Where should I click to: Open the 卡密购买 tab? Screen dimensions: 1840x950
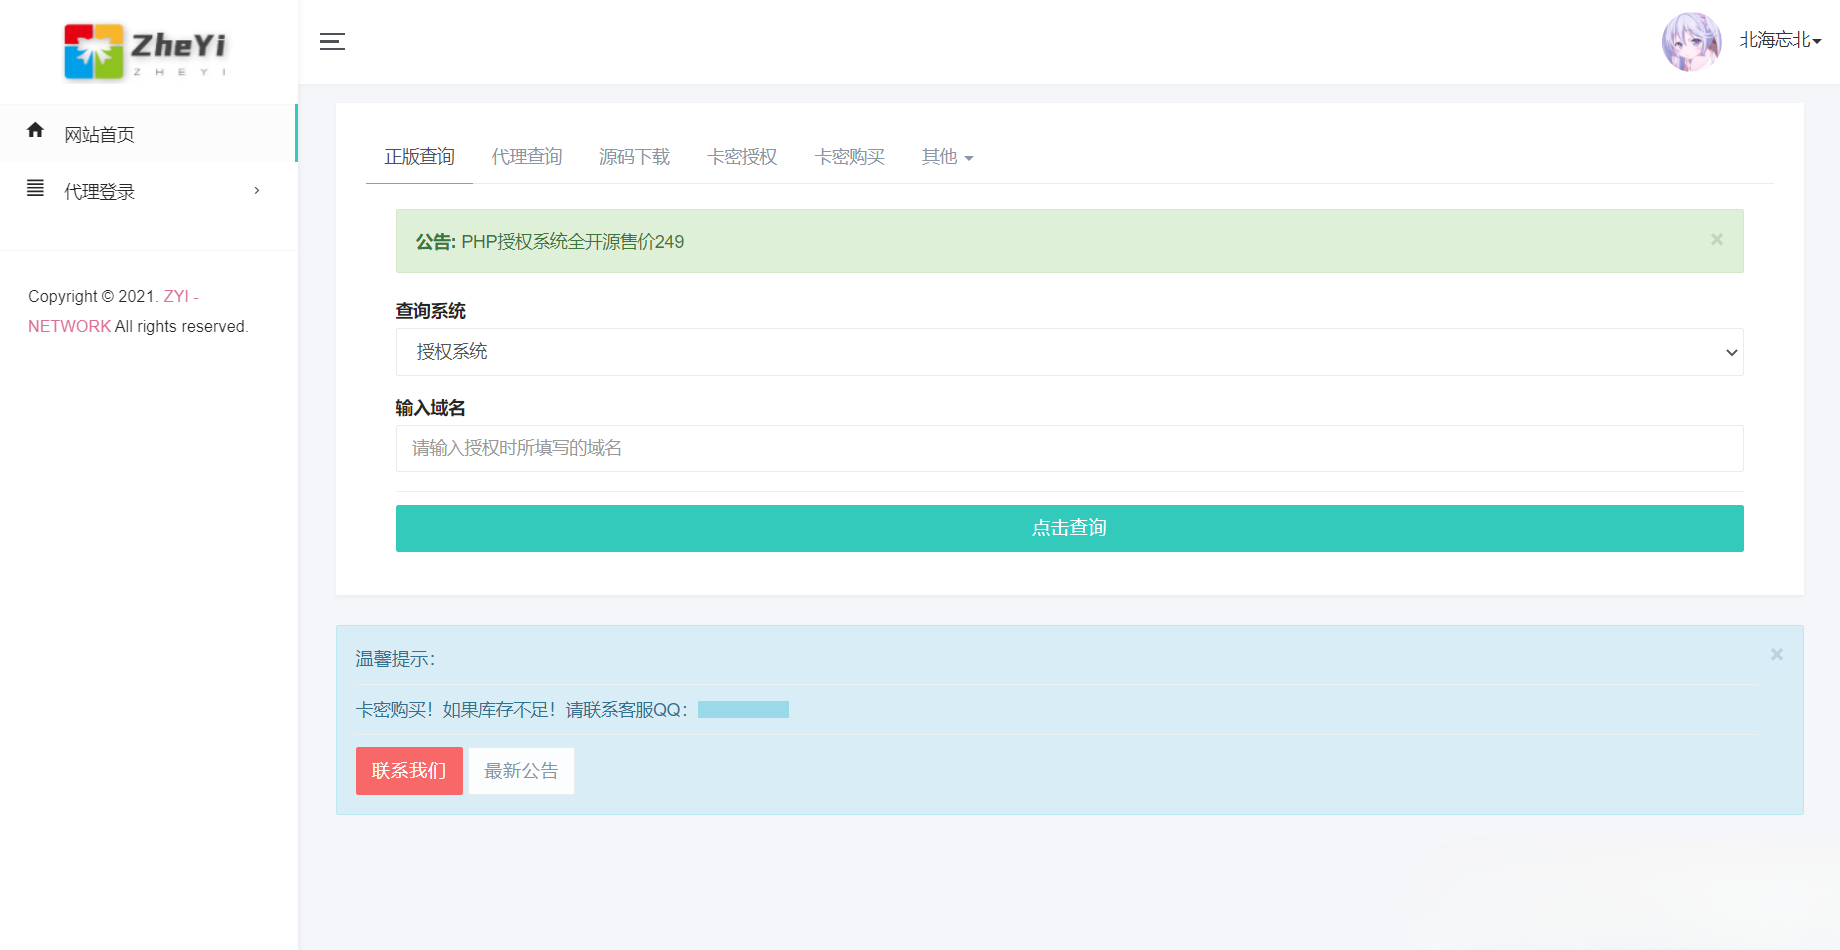coord(849,156)
